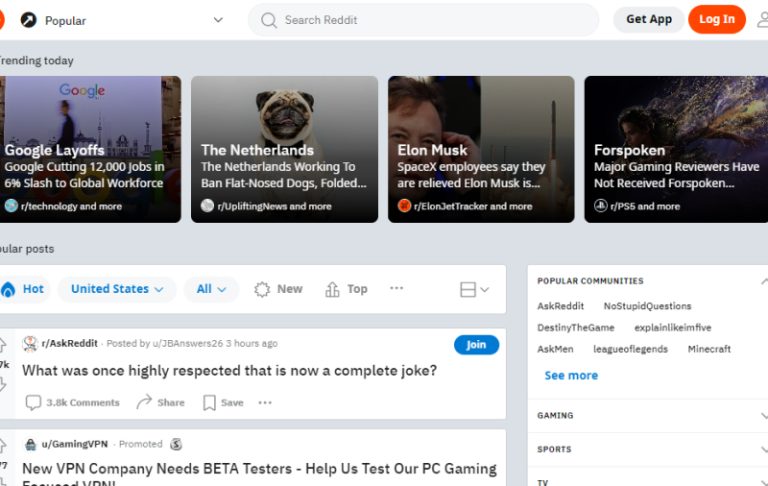Click the r/PS5 PlayStation icon
This screenshot has height=486, width=768.
click(600, 206)
